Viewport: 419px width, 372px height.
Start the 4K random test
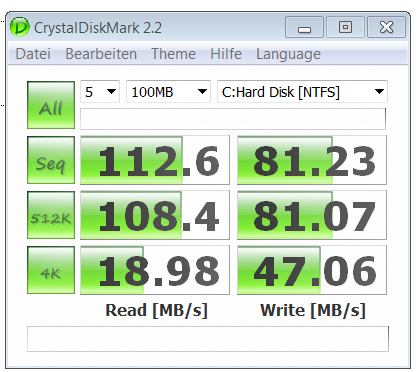(x=51, y=270)
